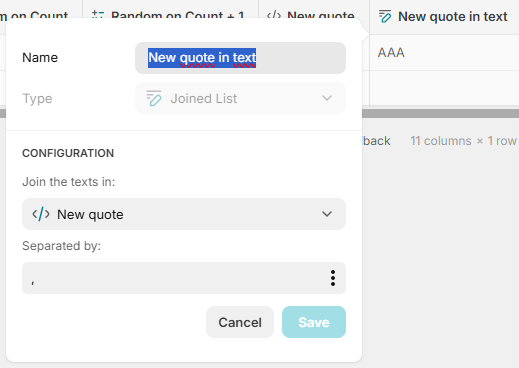519x368 pixels.
Task: Click the joined list icon in column header
Action: [385, 16]
